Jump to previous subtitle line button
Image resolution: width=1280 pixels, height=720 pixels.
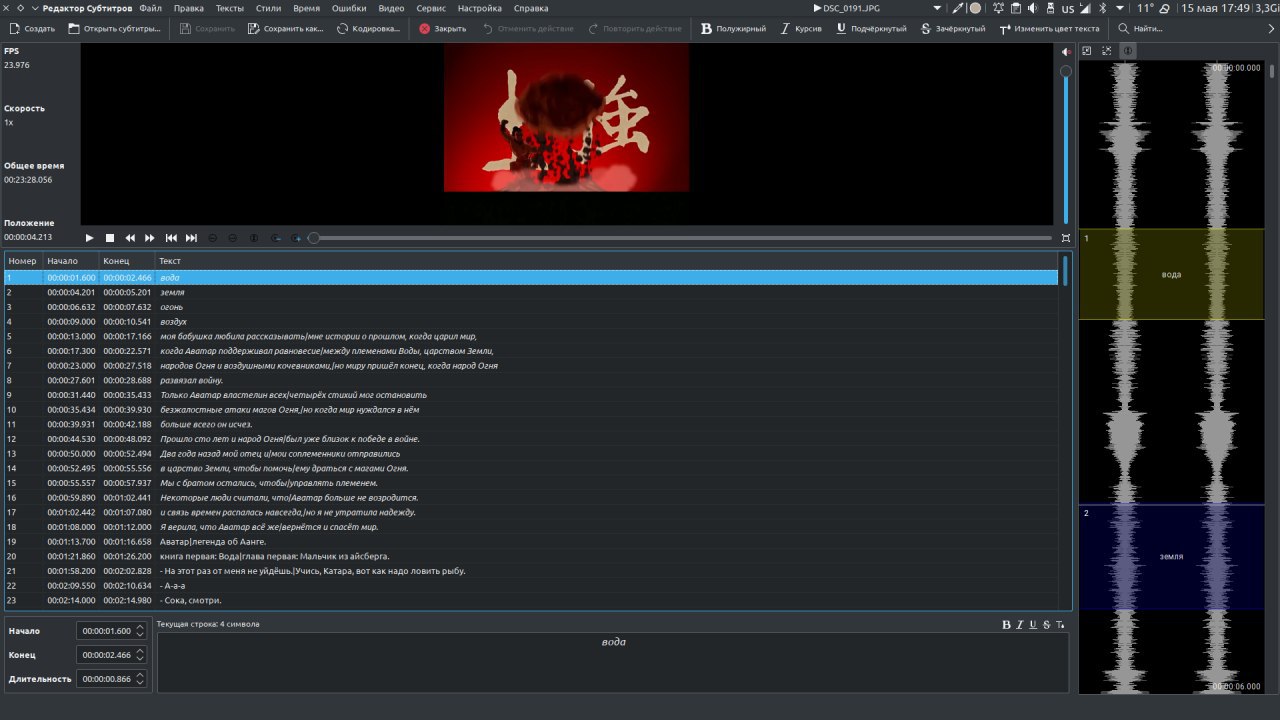click(171, 238)
